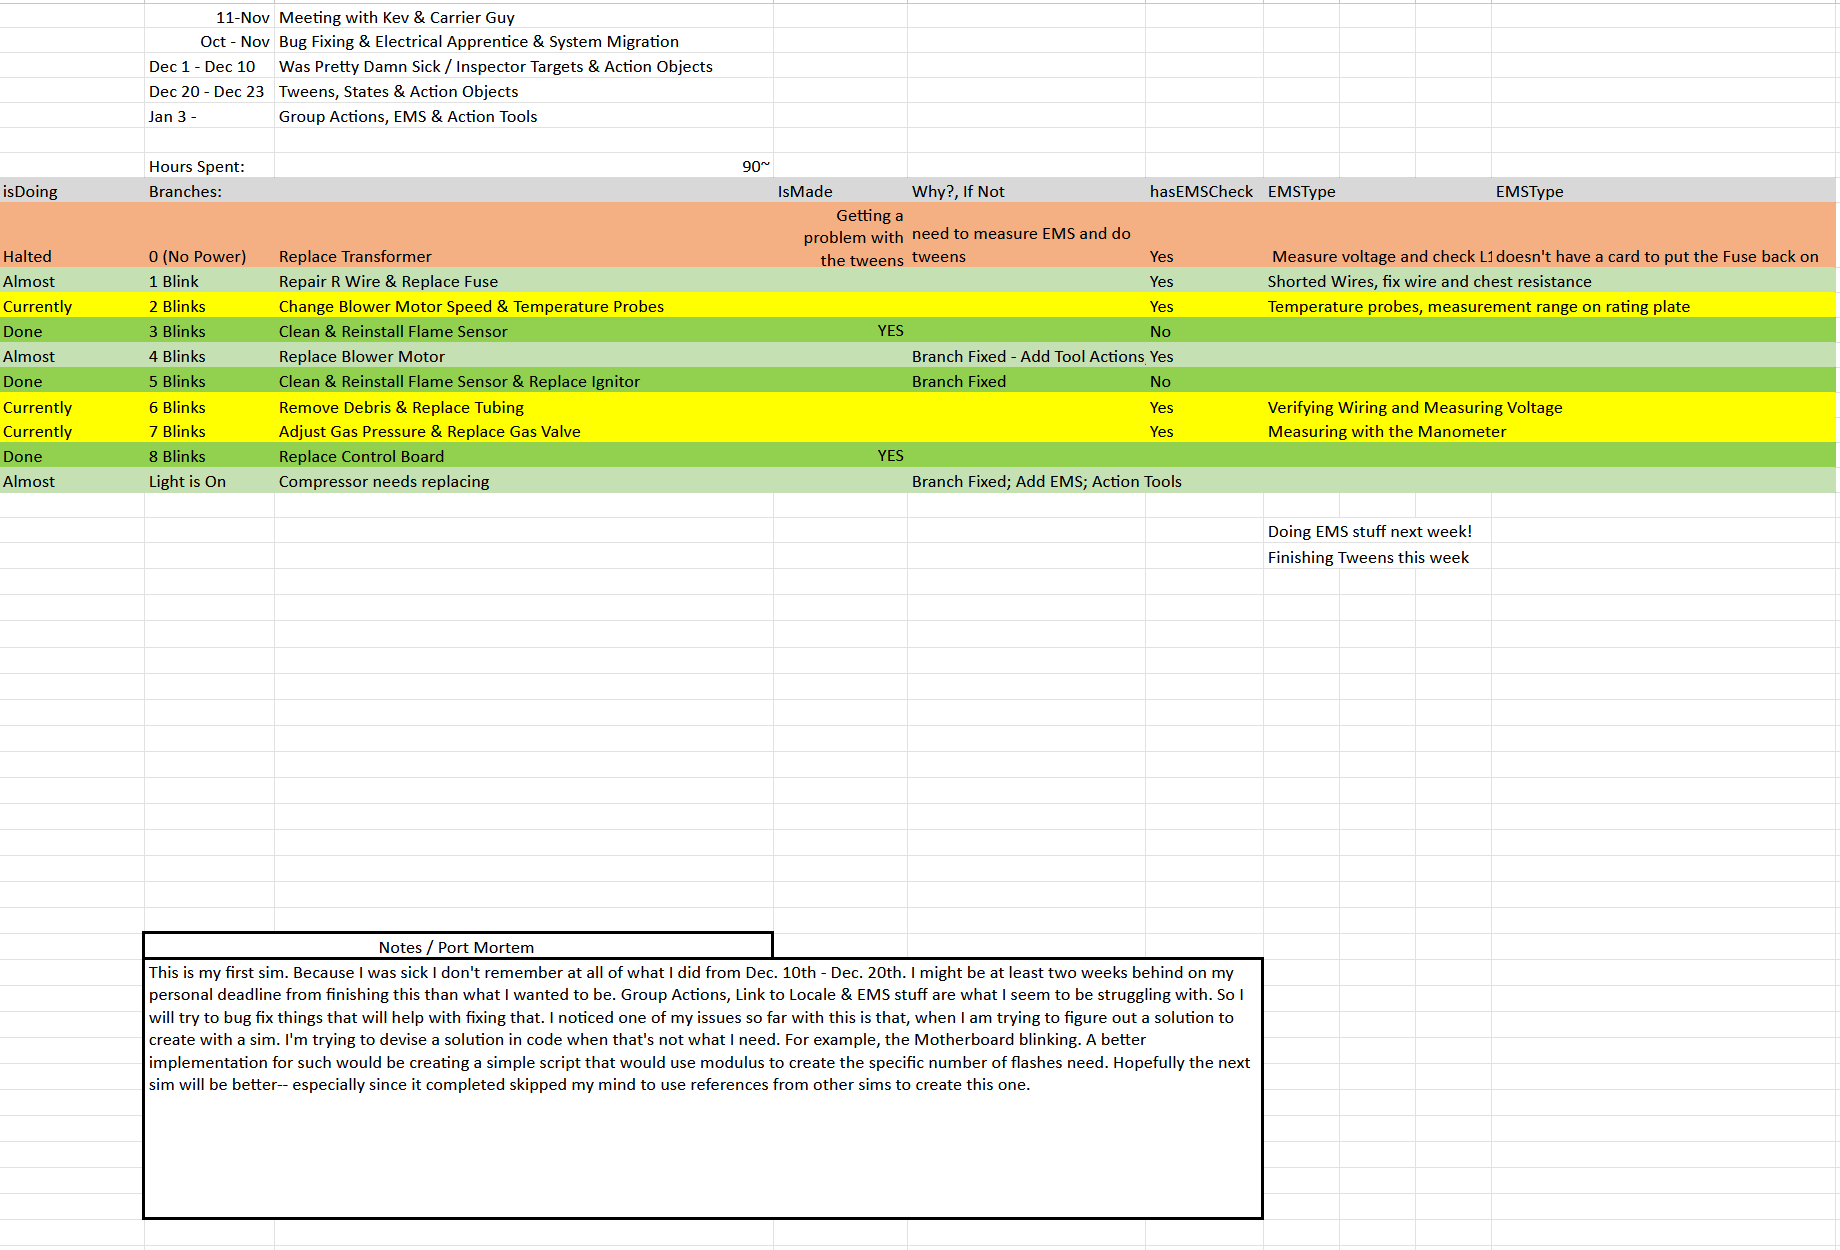The image size is (1840, 1250).
Task: Click the 'Light is On' branch cell
Action: pyautogui.click(x=209, y=481)
